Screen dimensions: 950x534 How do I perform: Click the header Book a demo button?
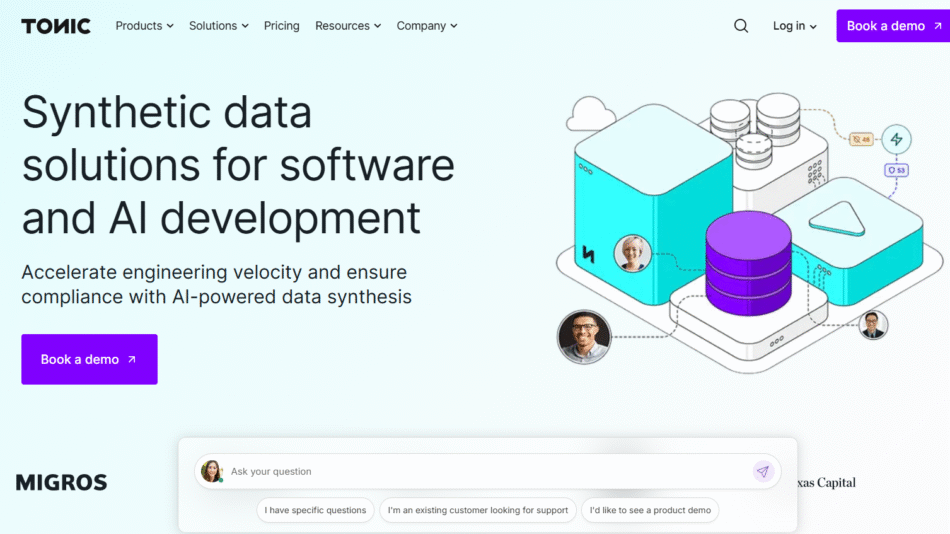coord(893,26)
